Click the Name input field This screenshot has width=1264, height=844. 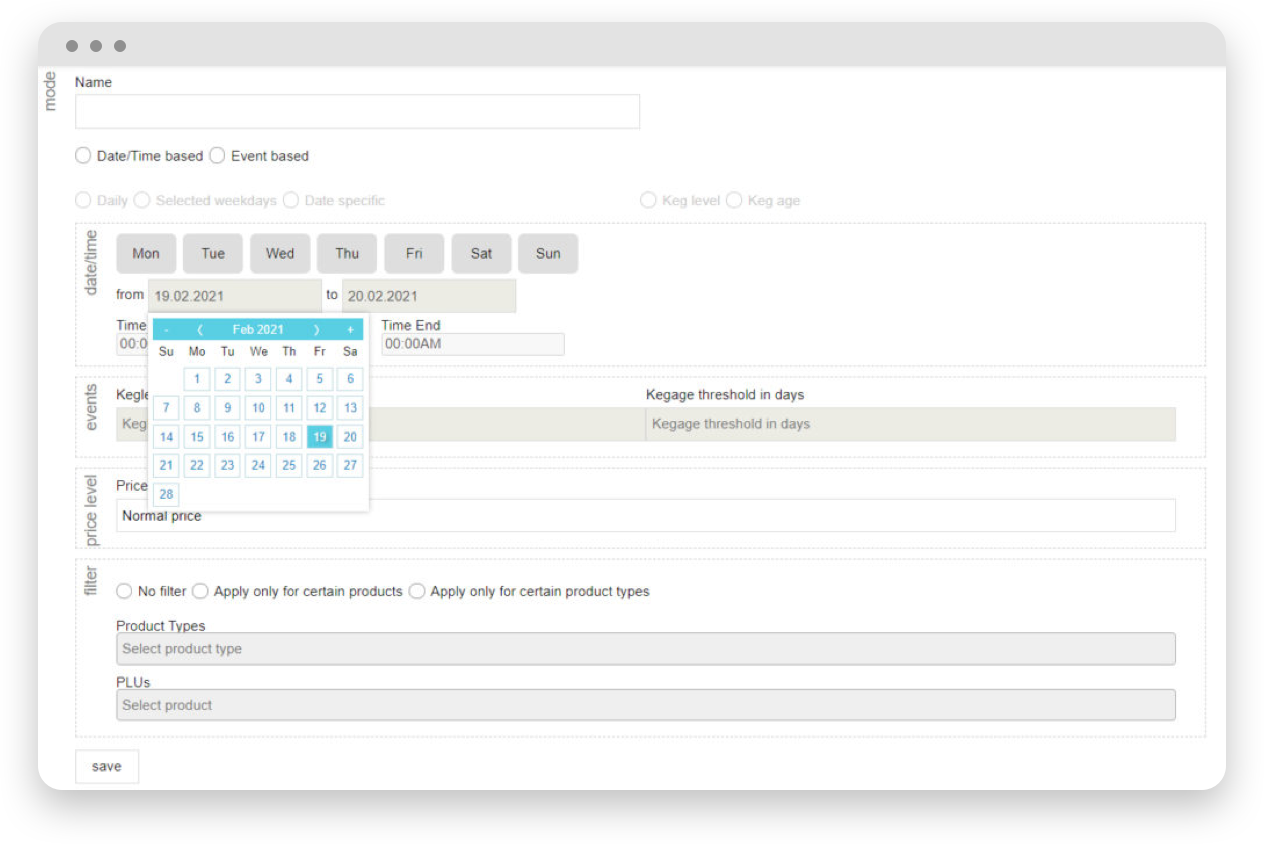pos(357,111)
